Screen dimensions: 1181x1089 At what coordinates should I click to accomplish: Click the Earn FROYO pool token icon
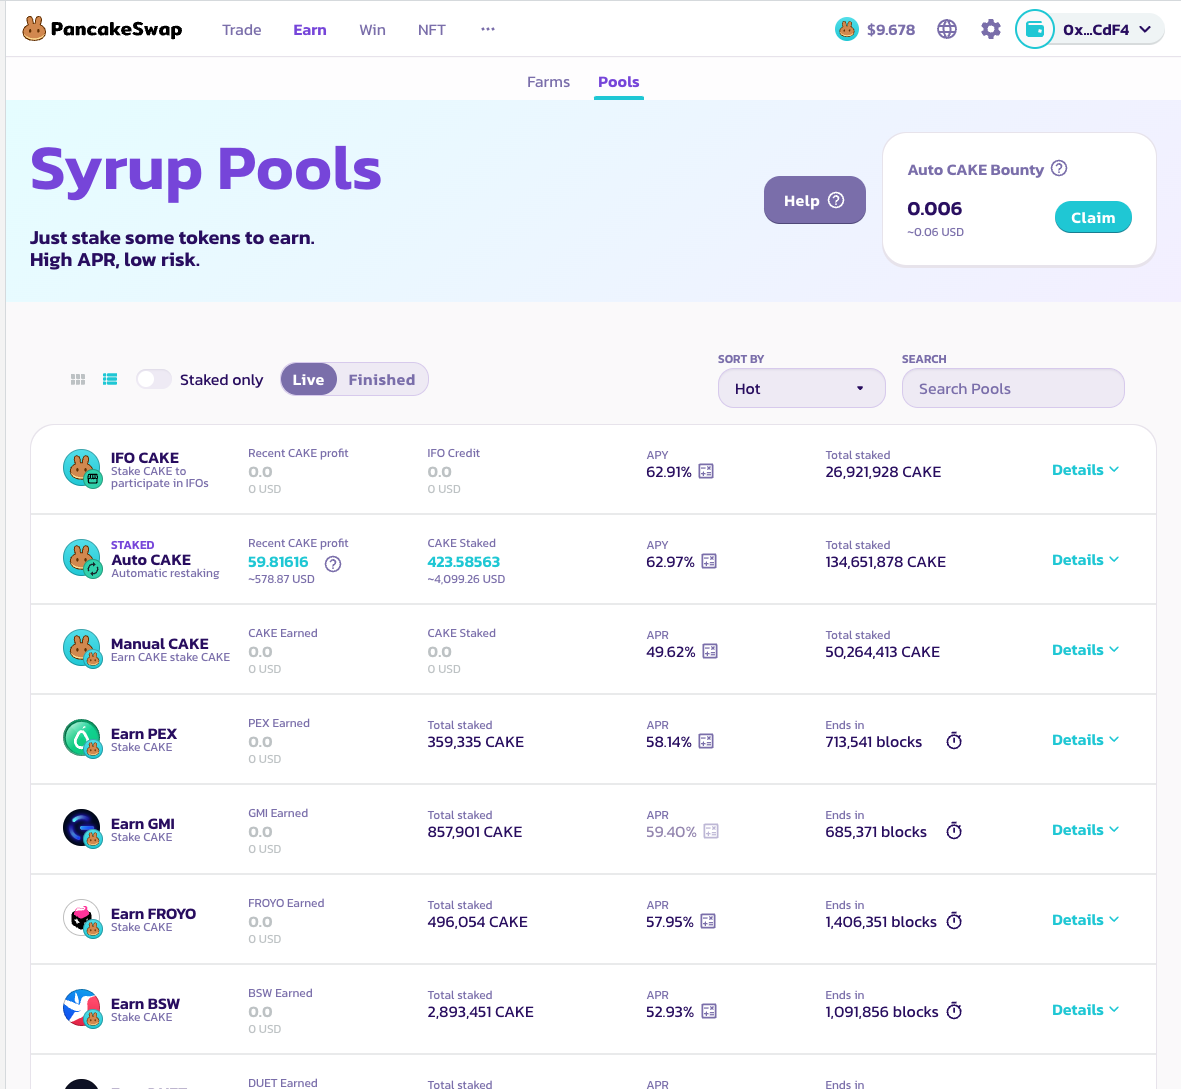pos(82,919)
